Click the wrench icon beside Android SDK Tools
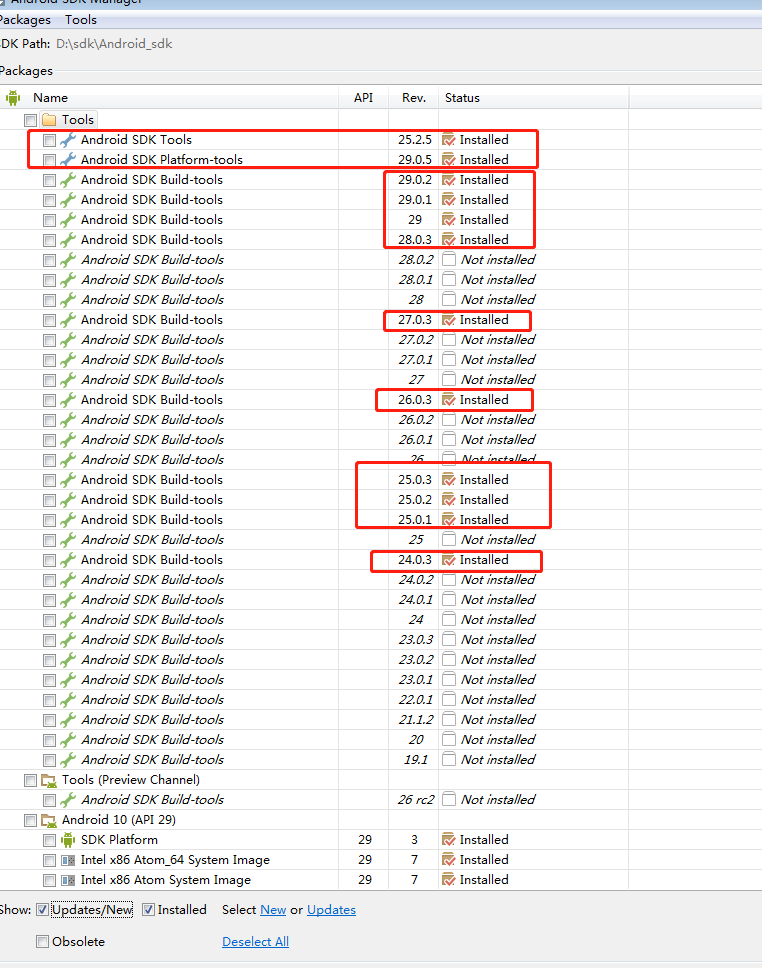Screen dimensions: 762x968 [x=68, y=140]
